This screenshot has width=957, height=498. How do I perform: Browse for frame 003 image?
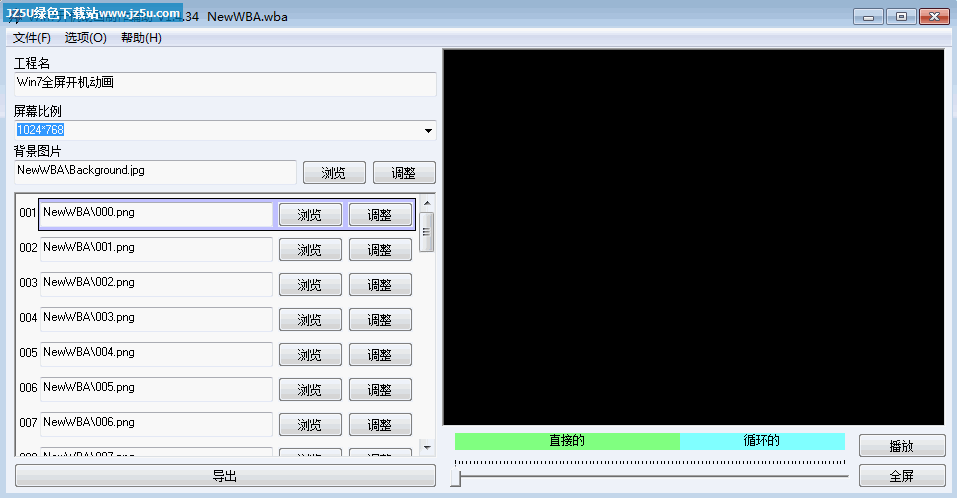(x=310, y=285)
